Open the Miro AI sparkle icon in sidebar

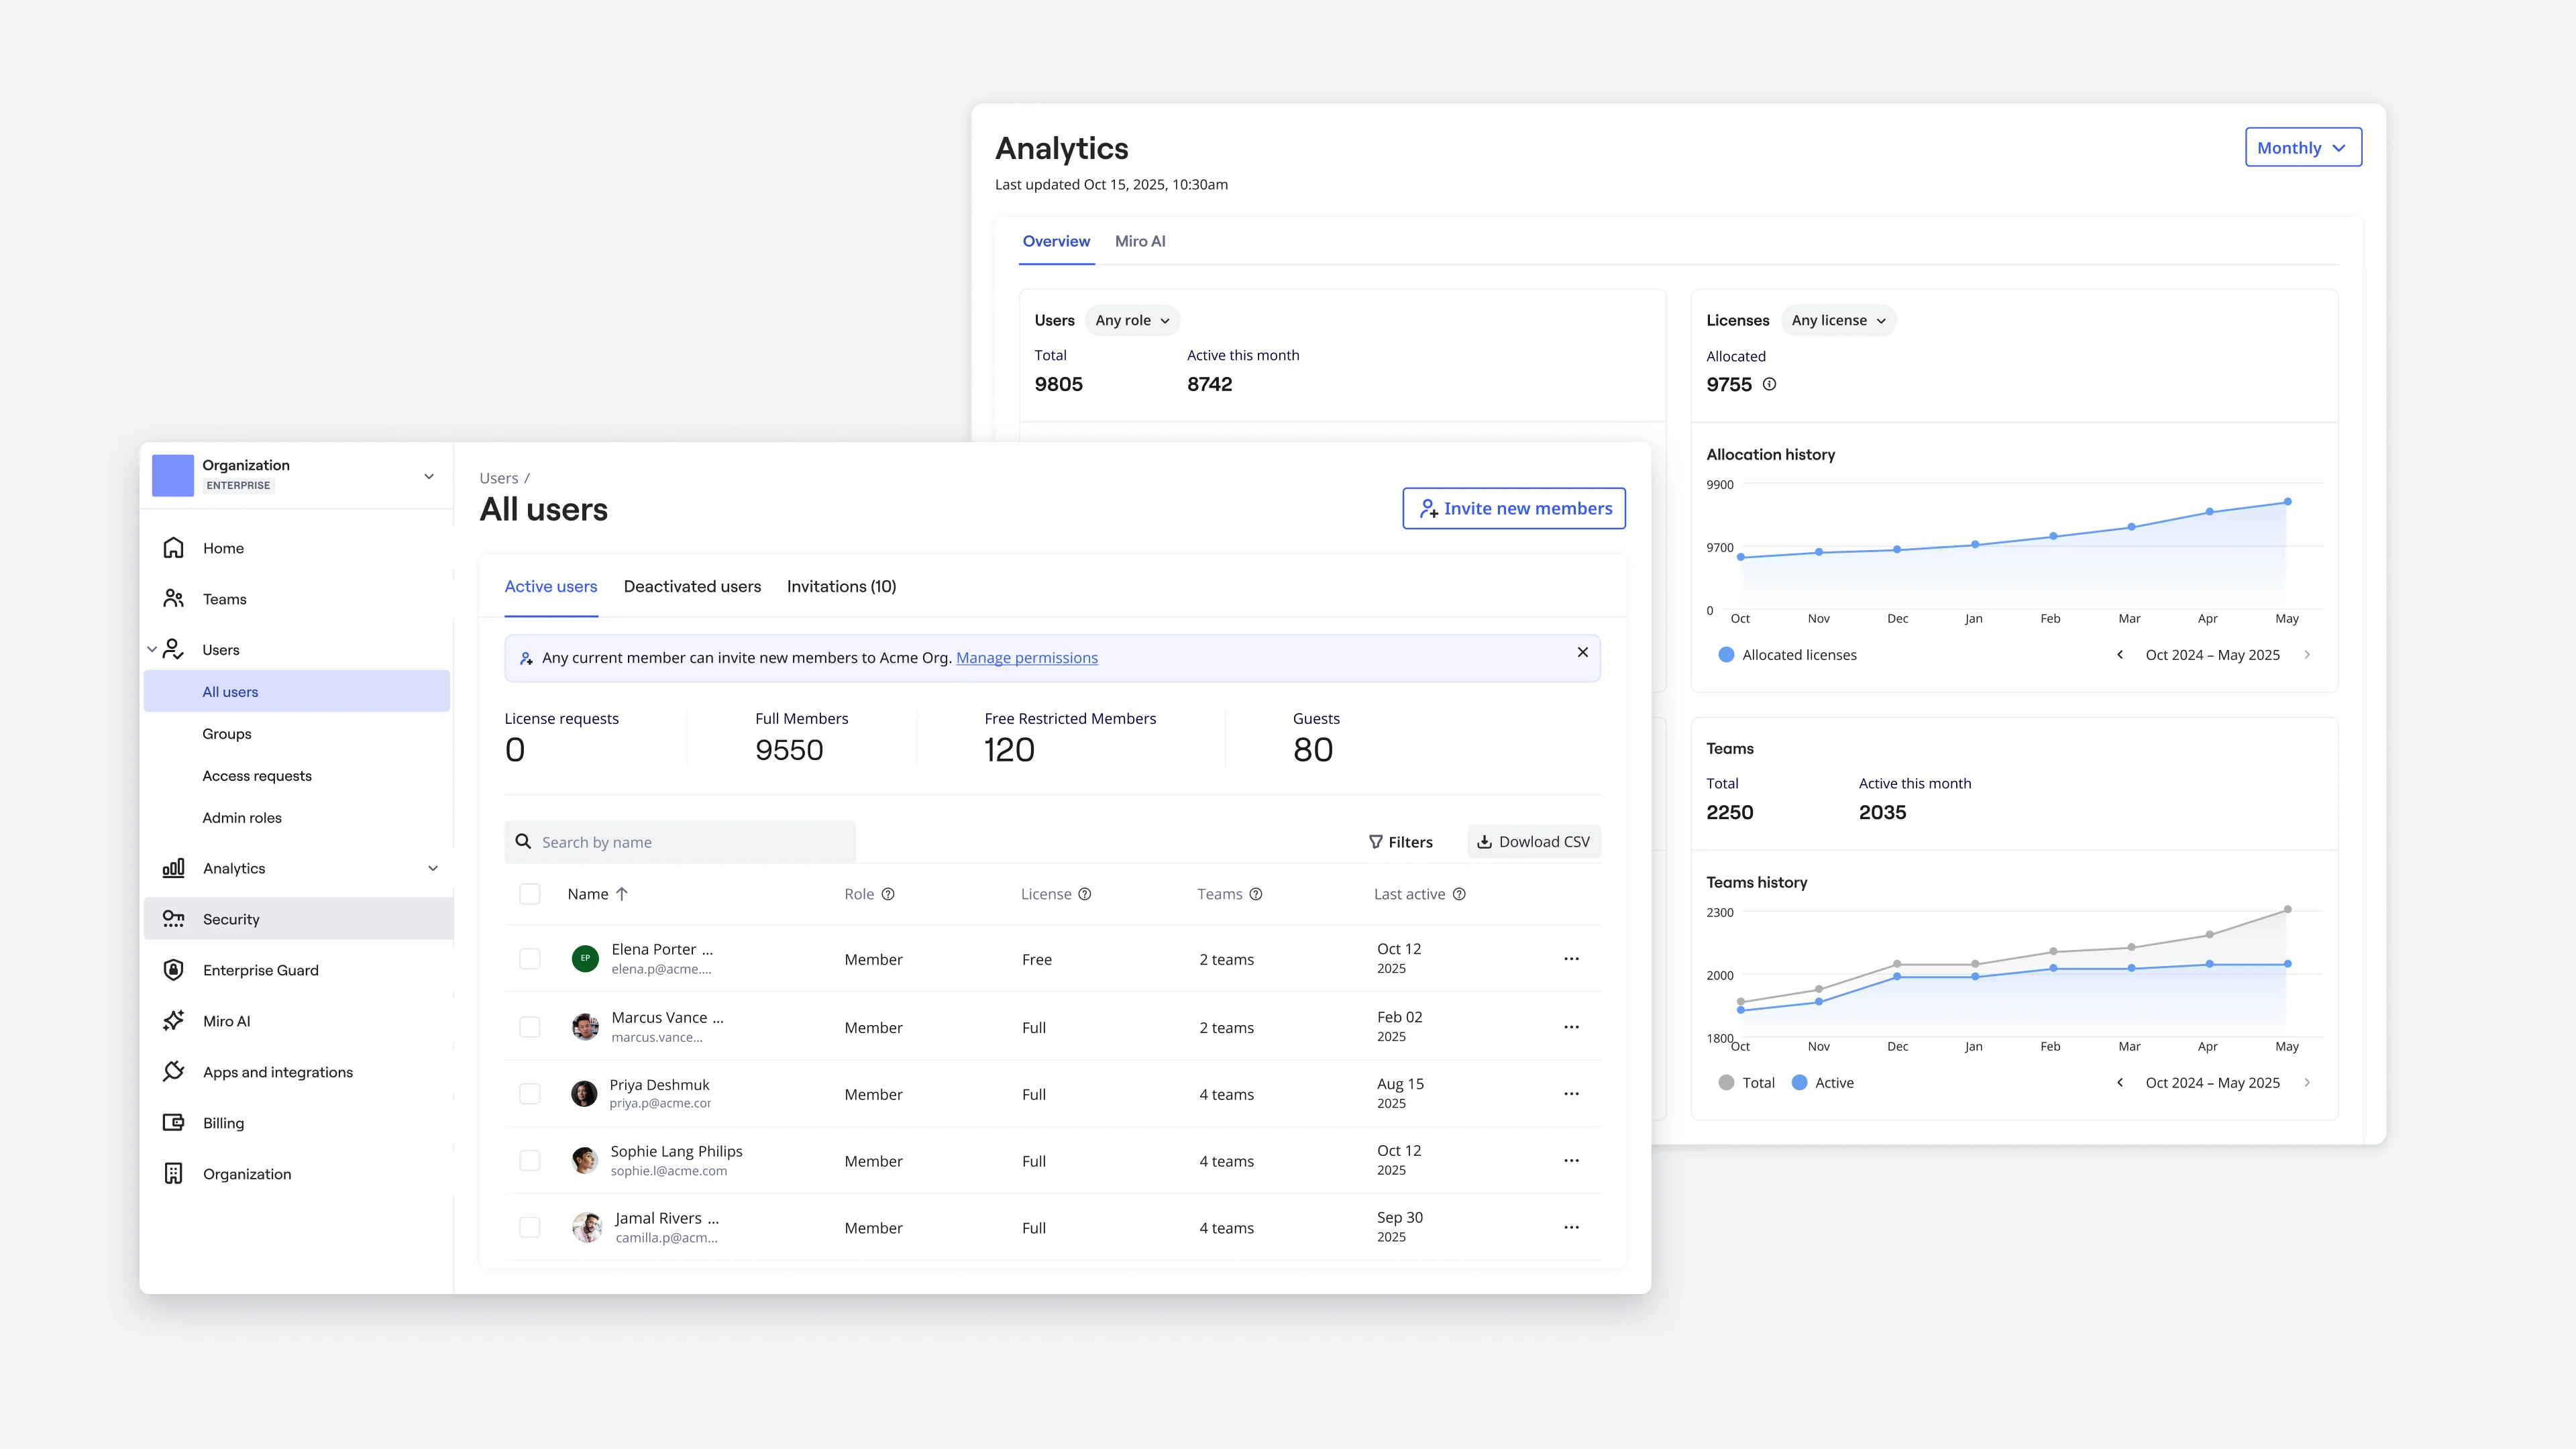pyautogui.click(x=173, y=1021)
